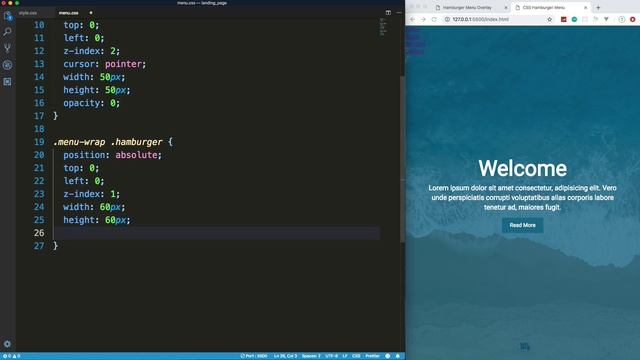Click the Vue devtools extension icon
The height and width of the screenshot is (360, 640).
(606, 19)
